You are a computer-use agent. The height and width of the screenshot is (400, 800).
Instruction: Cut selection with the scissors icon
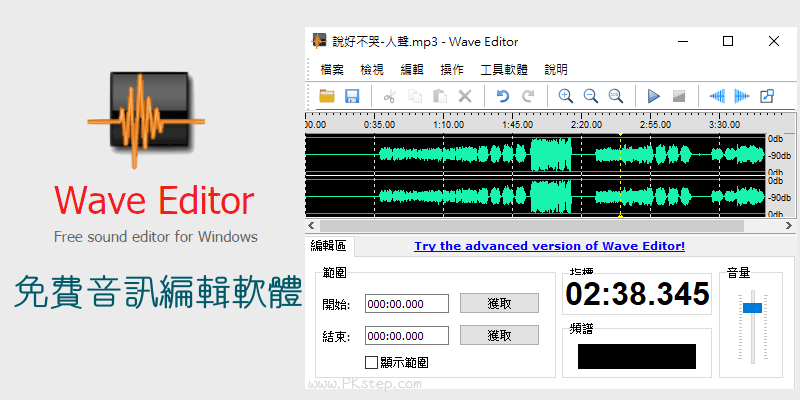[x=389, y=96]
